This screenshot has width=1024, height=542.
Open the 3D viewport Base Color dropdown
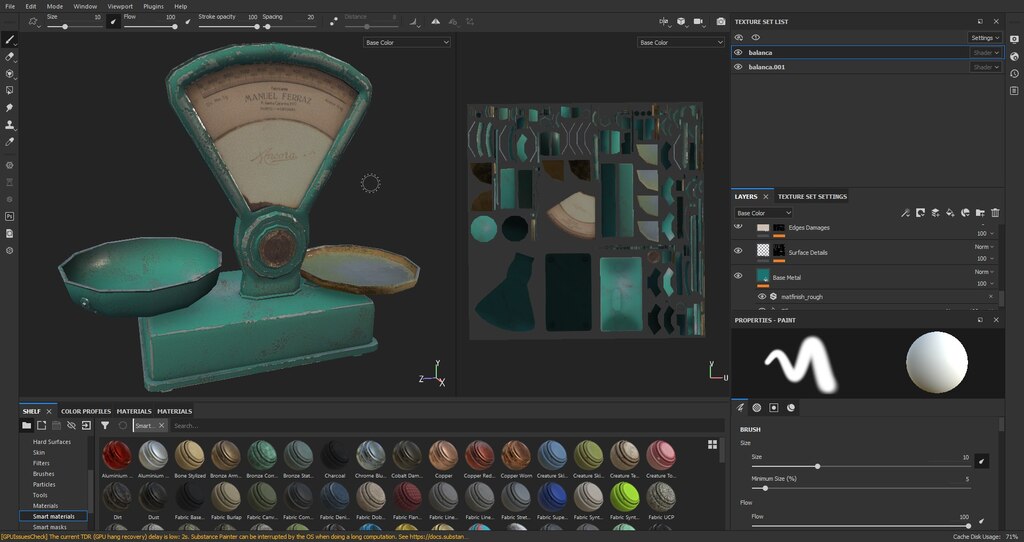(x=407, y=42)
